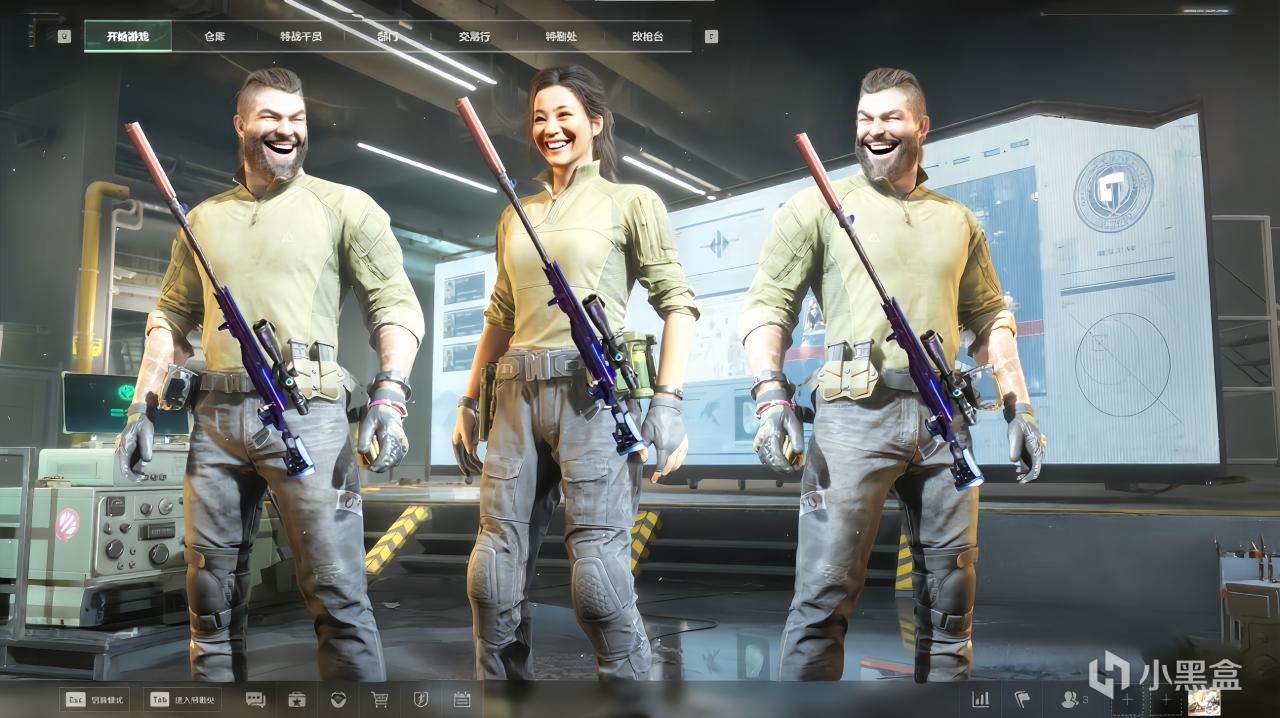Switch to the 仓库 tab

click(x=214, y=36)
